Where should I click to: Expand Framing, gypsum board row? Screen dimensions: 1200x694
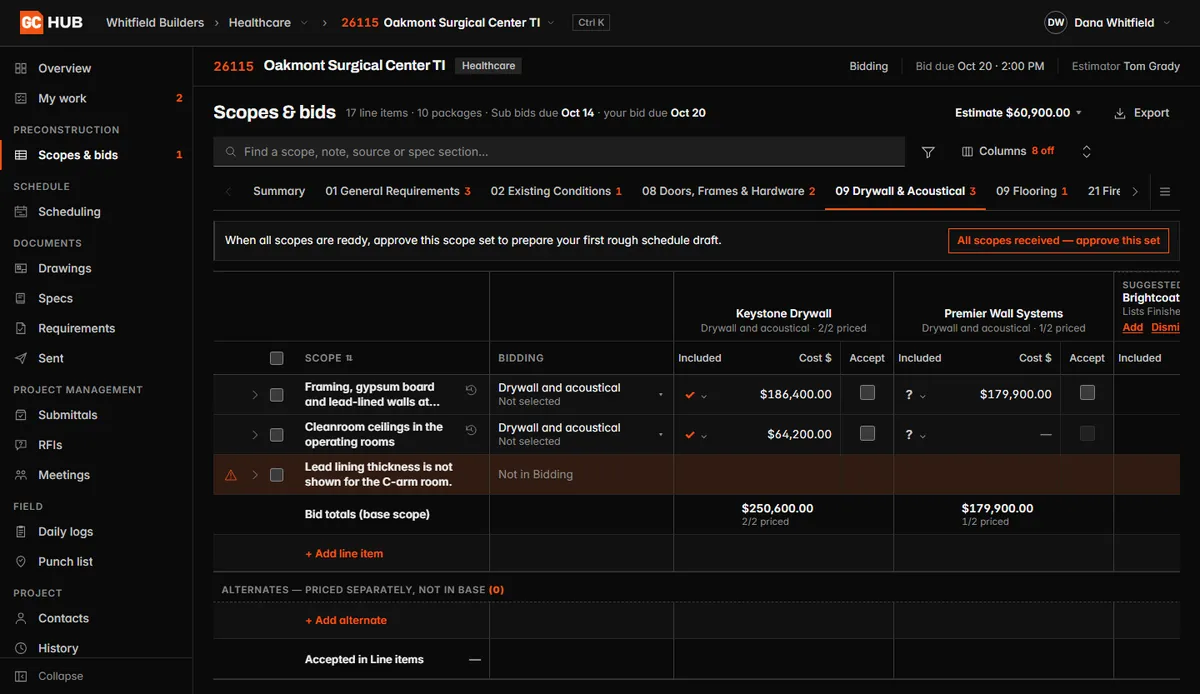255,395
